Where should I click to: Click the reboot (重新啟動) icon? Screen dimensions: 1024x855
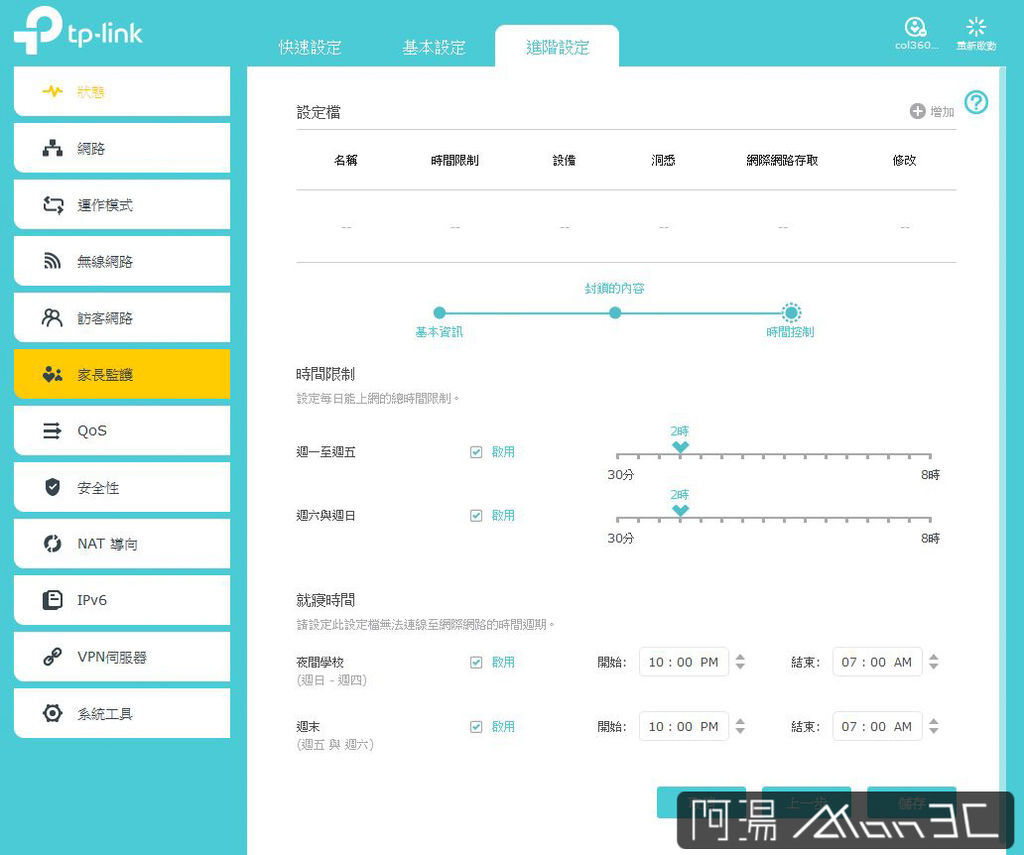coord(976,27)
